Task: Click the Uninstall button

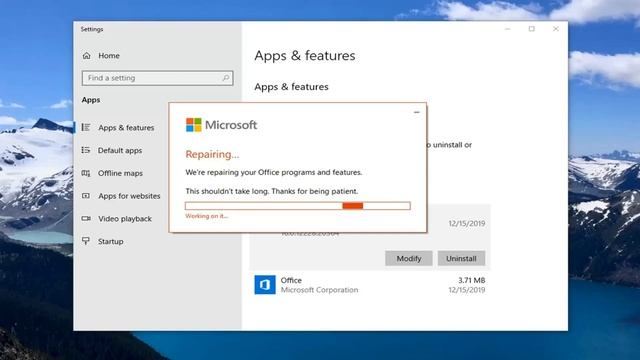Action: [461, 258]
